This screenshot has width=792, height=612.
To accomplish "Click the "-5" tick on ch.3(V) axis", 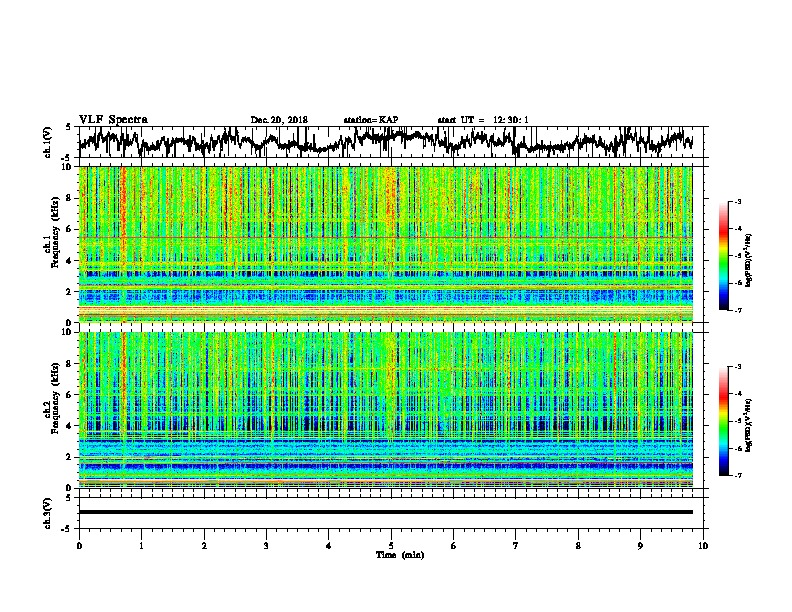I will coord(67,529).
